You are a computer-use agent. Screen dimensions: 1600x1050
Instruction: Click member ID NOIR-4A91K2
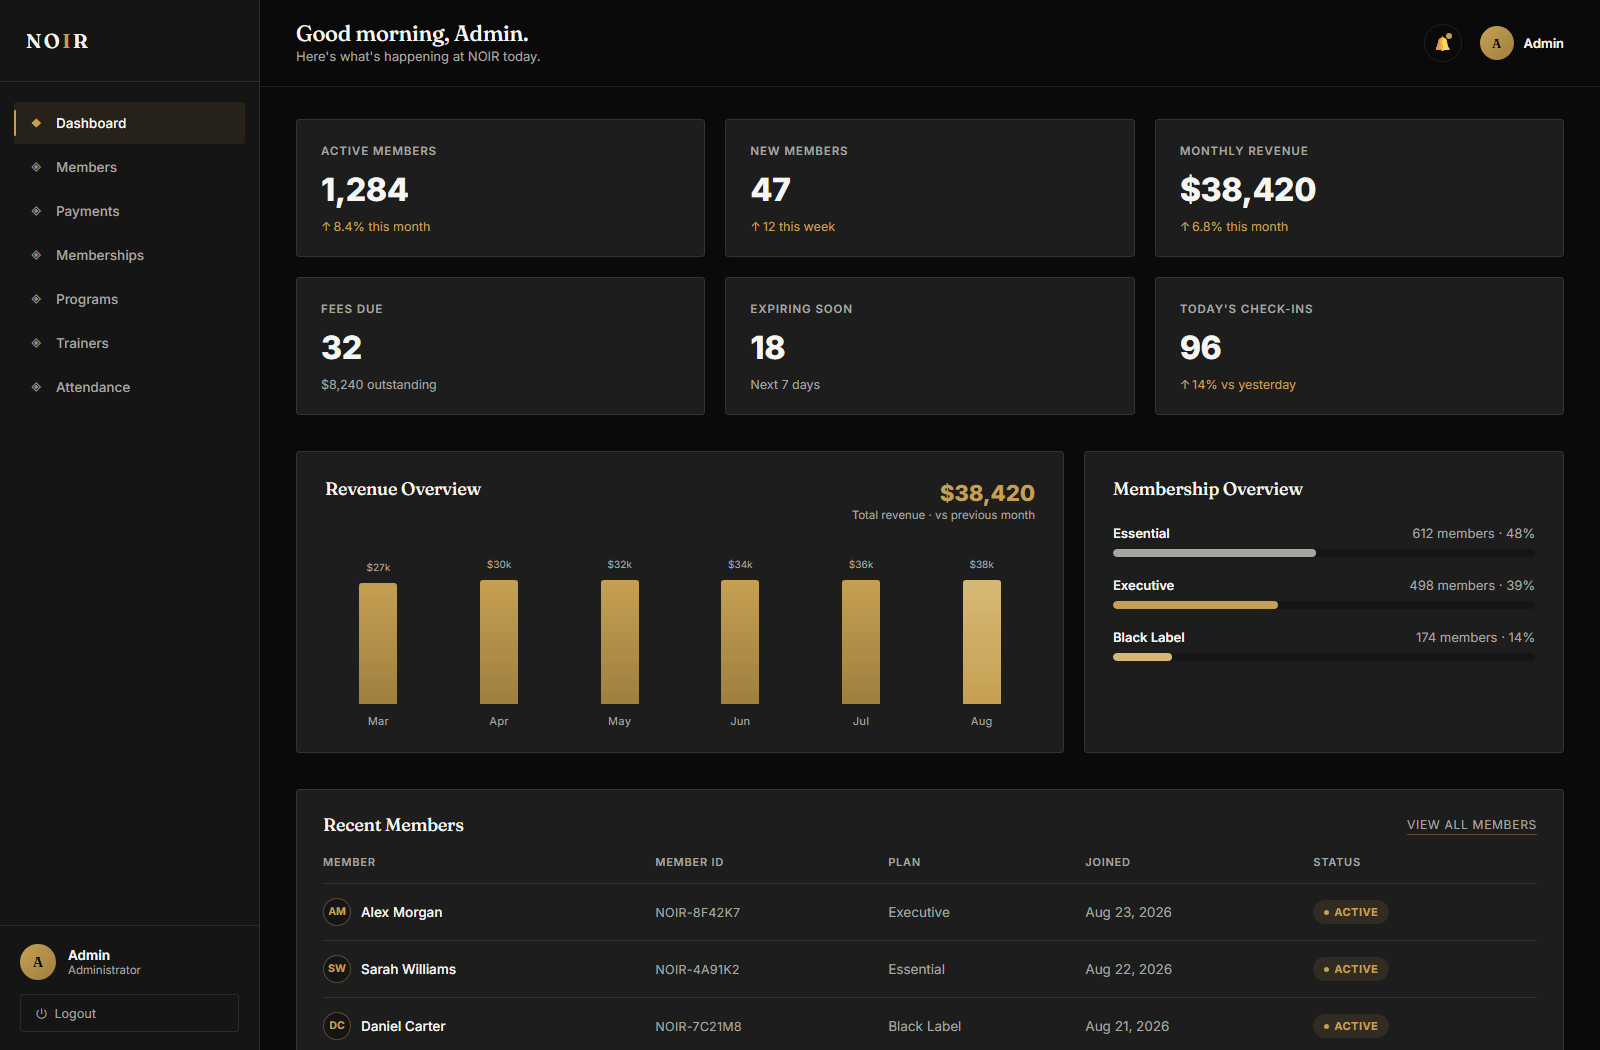pos(697,969)
